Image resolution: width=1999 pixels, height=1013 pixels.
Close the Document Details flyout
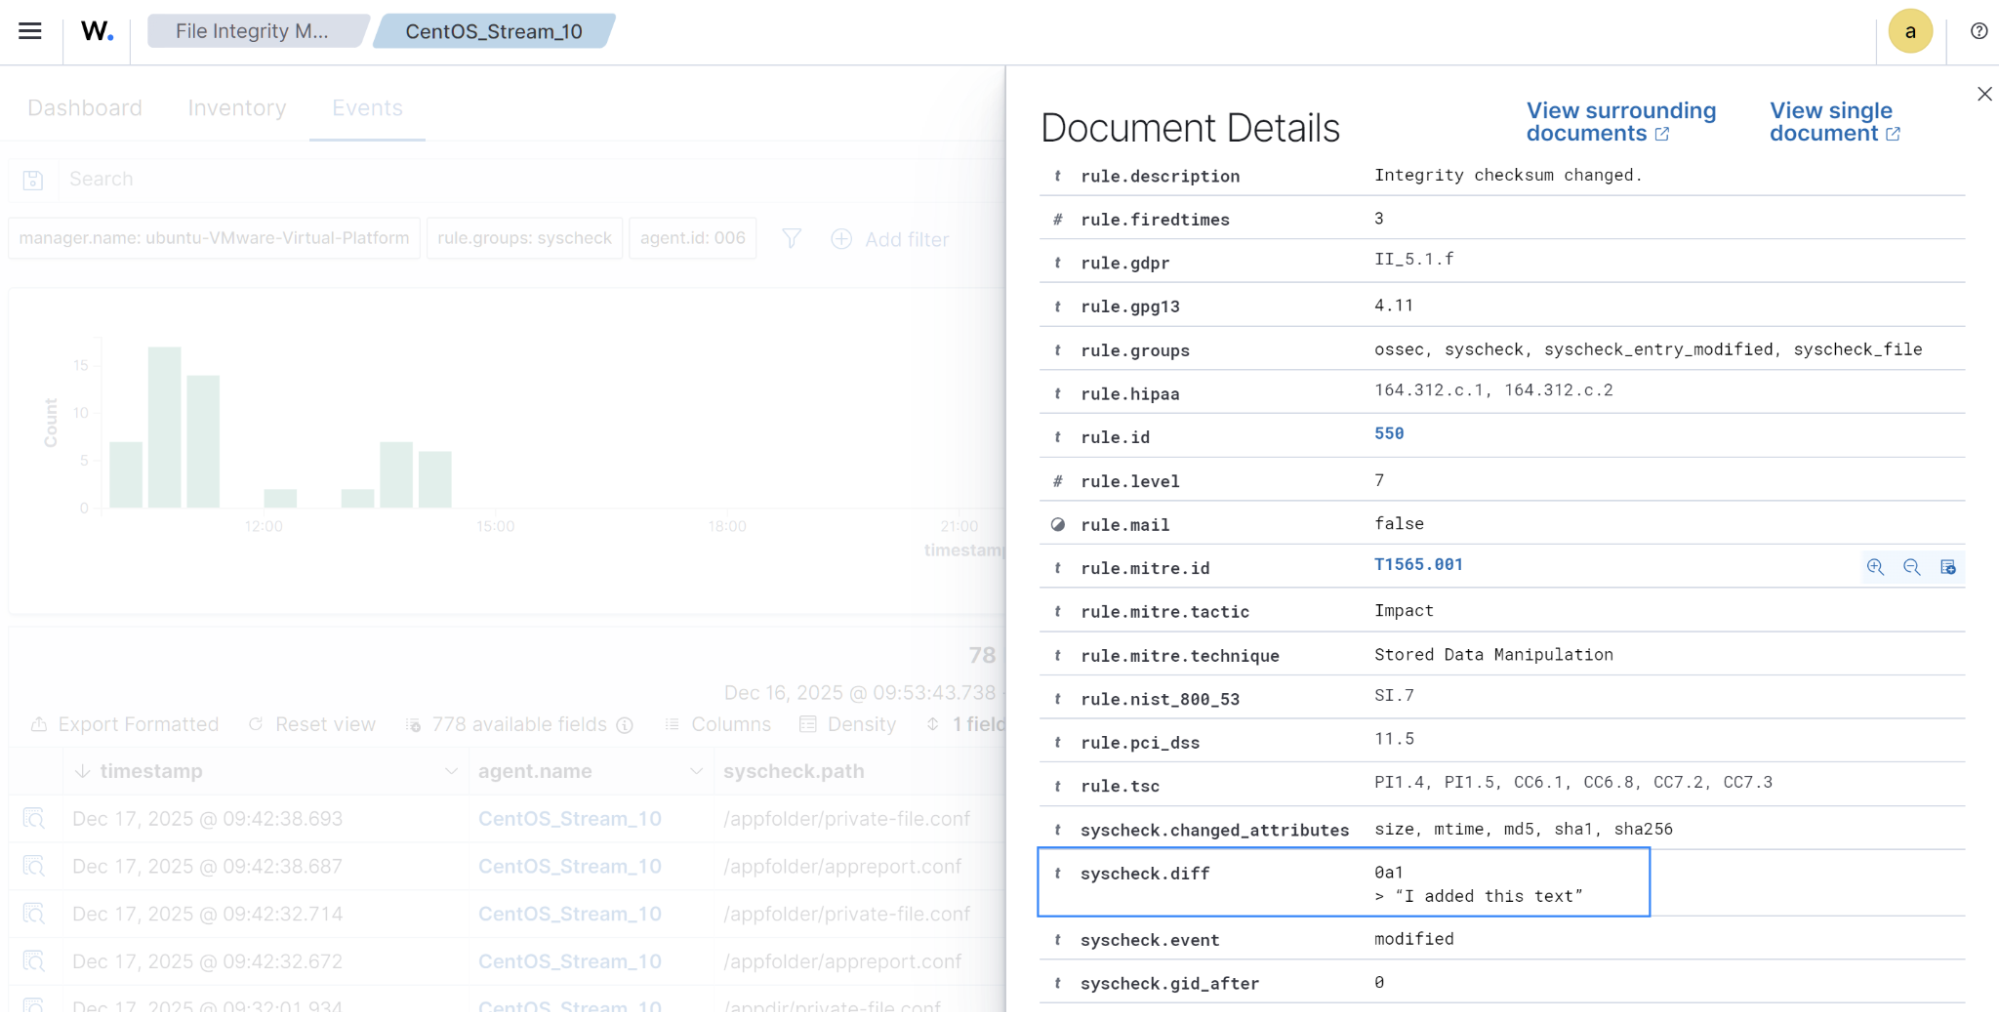(1984, 94)
